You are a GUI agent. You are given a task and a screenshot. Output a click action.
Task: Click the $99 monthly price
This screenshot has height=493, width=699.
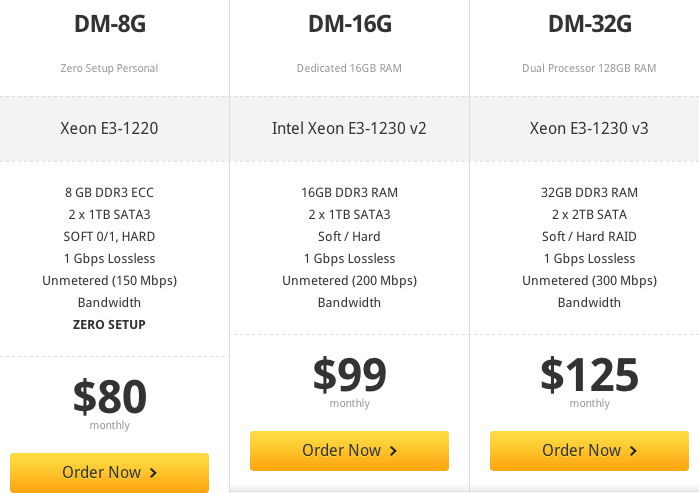tap(349, 374)
